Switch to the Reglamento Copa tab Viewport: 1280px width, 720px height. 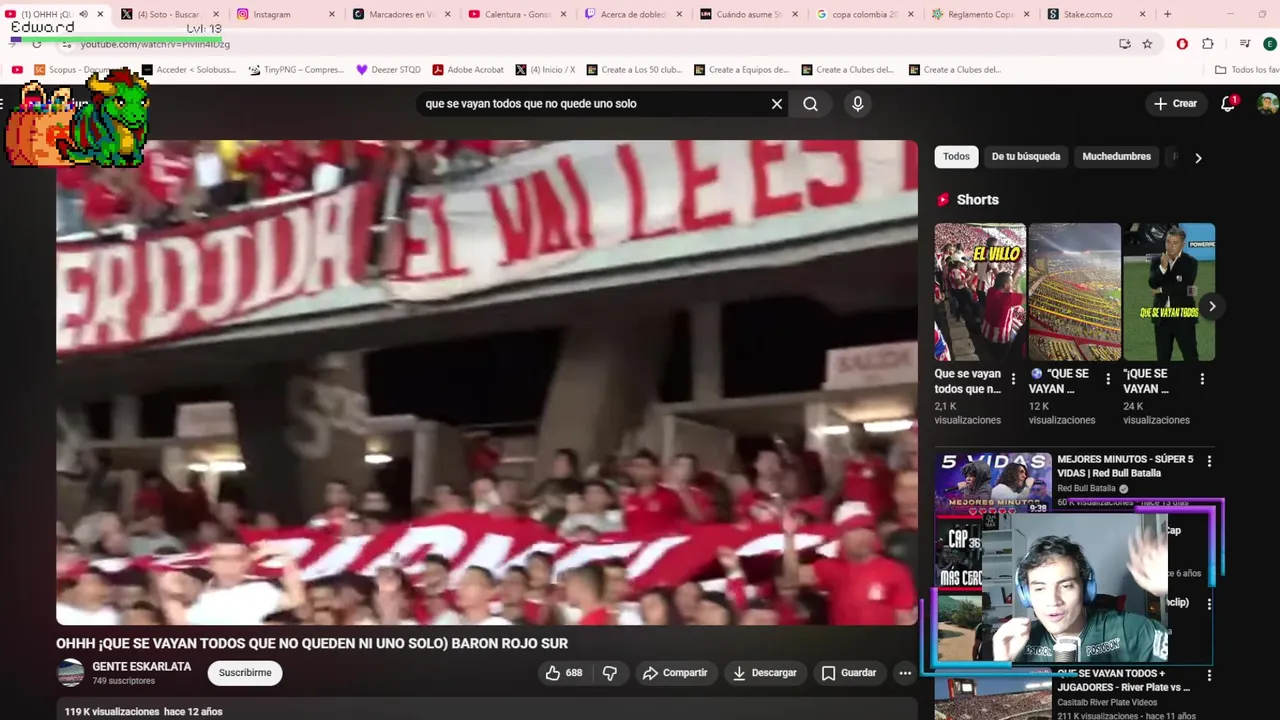pyautogui.click(x=979, y=14)
